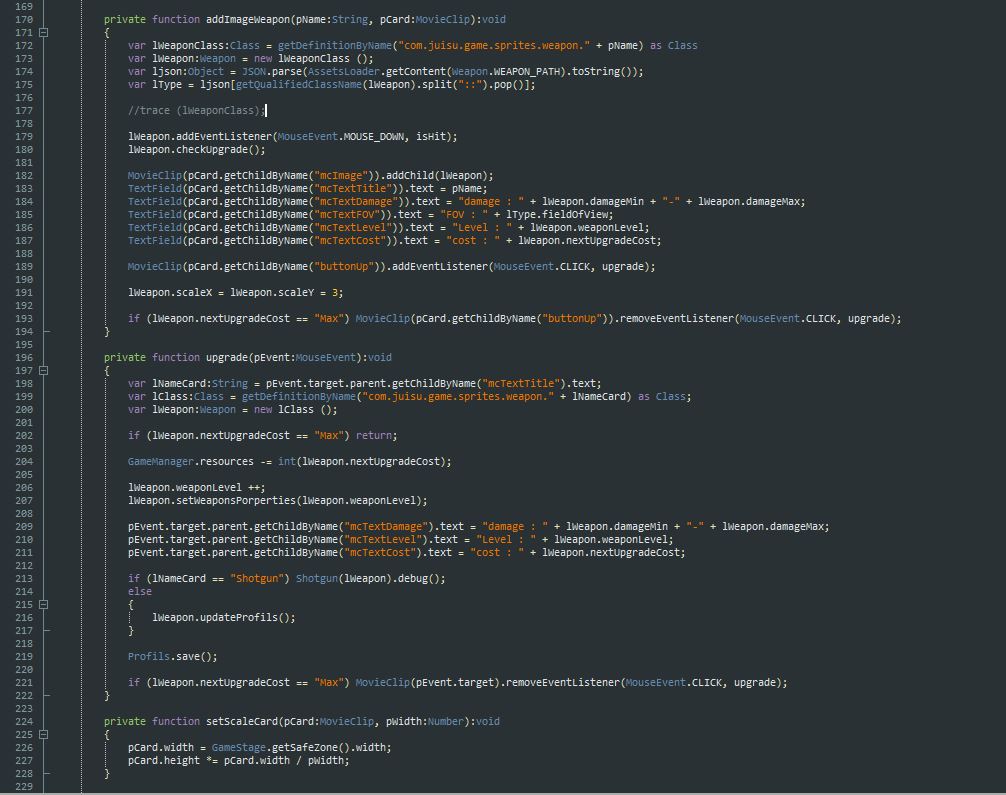Image resolution: width=1006 pixels, height=795 pixels.
Task: Click the else keyword on line 214
Action: tap(140, 592)
